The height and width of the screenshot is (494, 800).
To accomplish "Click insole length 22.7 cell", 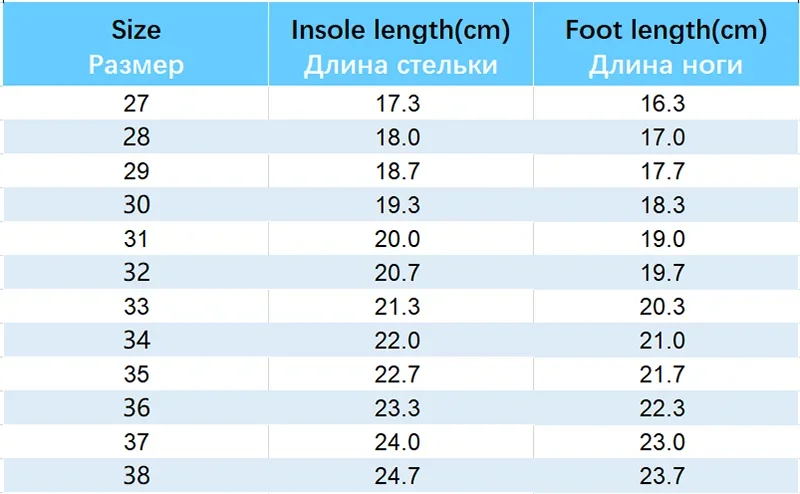I will pyautogui.click(x=401, y=374).
